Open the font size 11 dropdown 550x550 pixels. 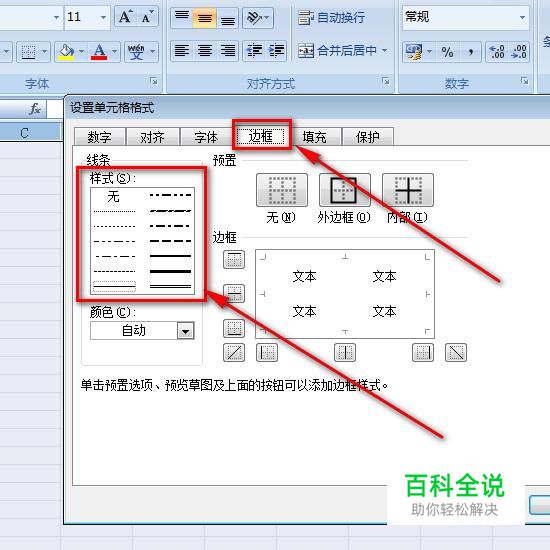(103, 17)
